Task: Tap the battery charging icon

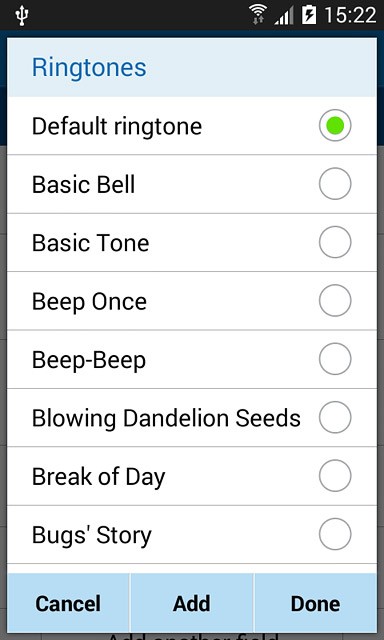Action: (x=309, y=15)
